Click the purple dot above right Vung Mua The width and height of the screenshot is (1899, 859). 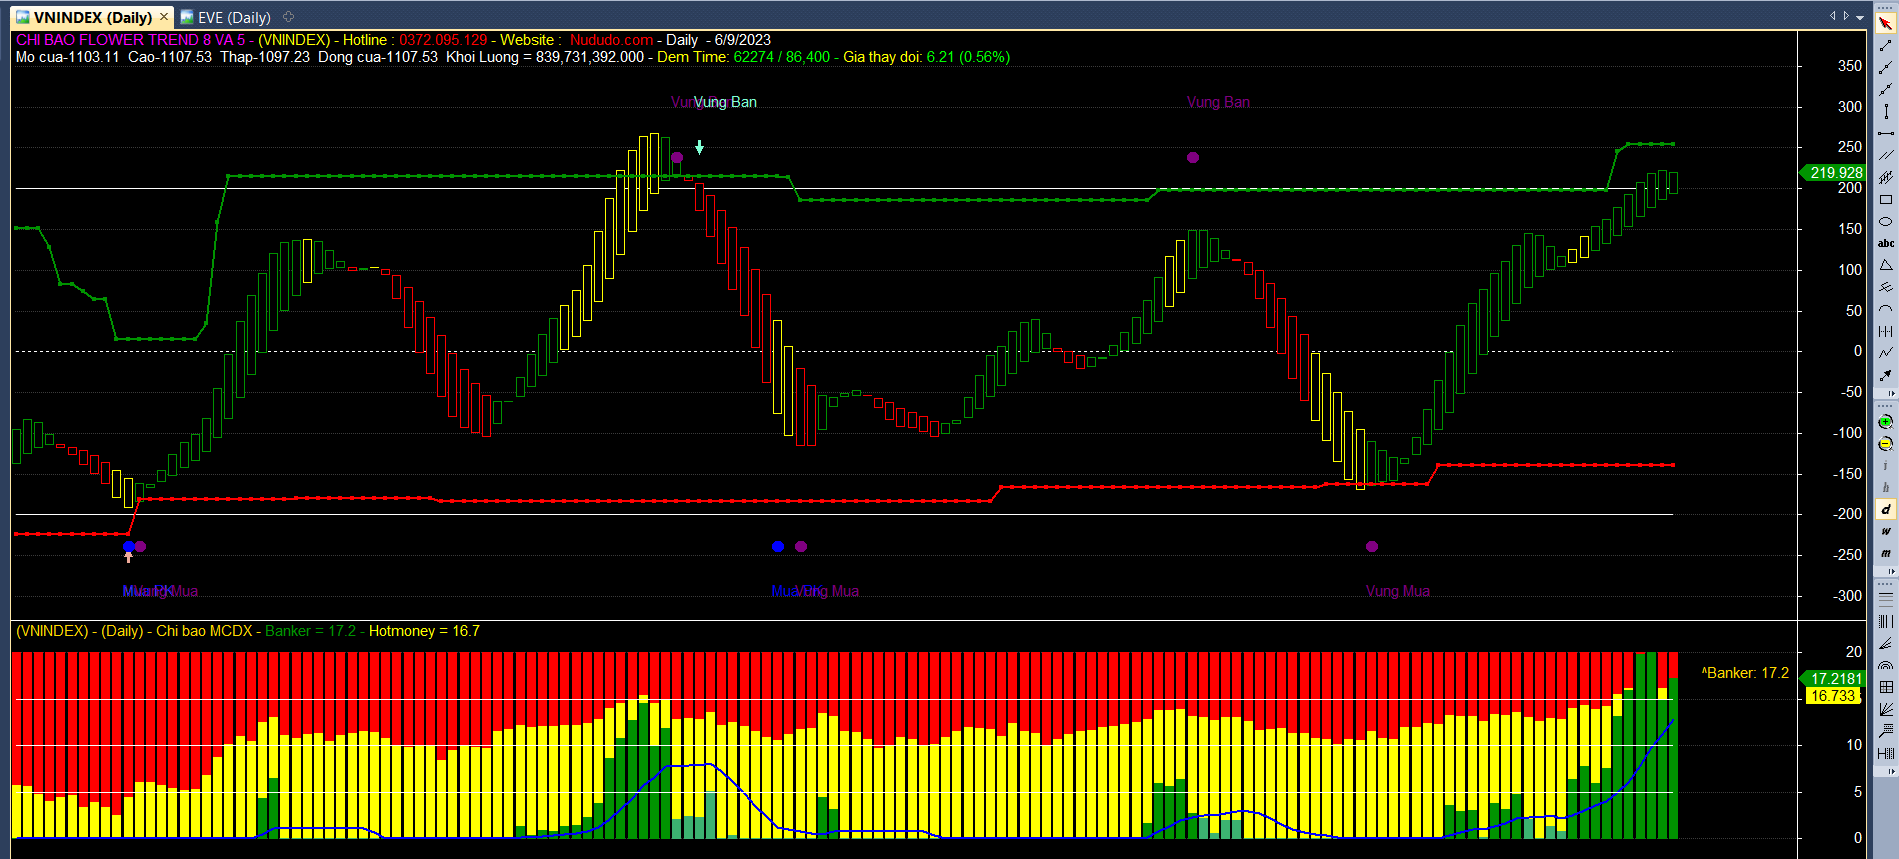click(1372, 546)
